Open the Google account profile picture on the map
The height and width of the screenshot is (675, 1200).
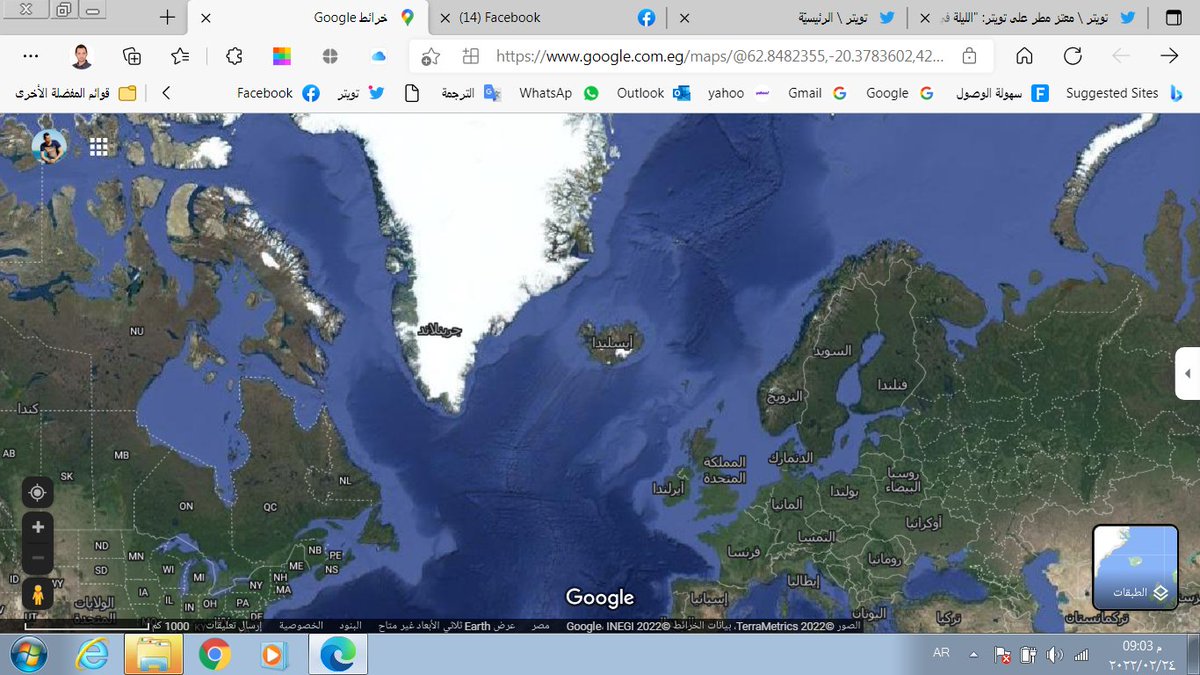(x=49, y=147)
